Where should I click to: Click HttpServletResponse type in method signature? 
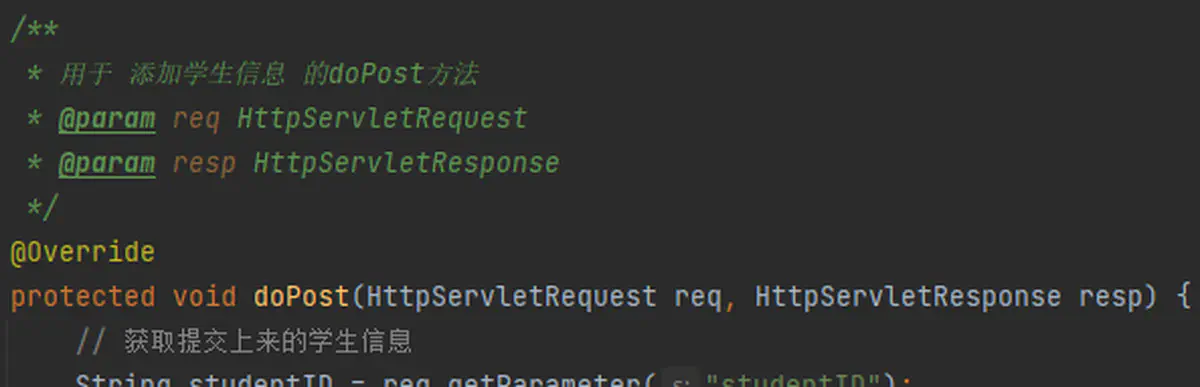point(908,297)
